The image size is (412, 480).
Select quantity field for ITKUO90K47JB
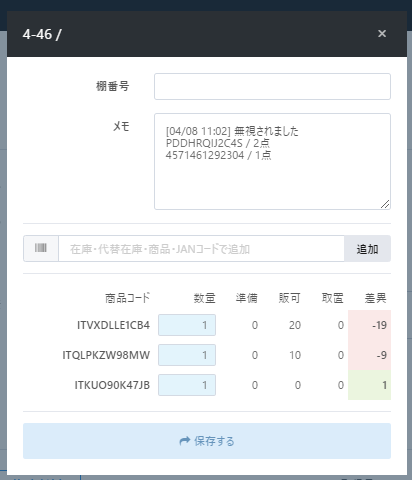click(x=187, y=385)
